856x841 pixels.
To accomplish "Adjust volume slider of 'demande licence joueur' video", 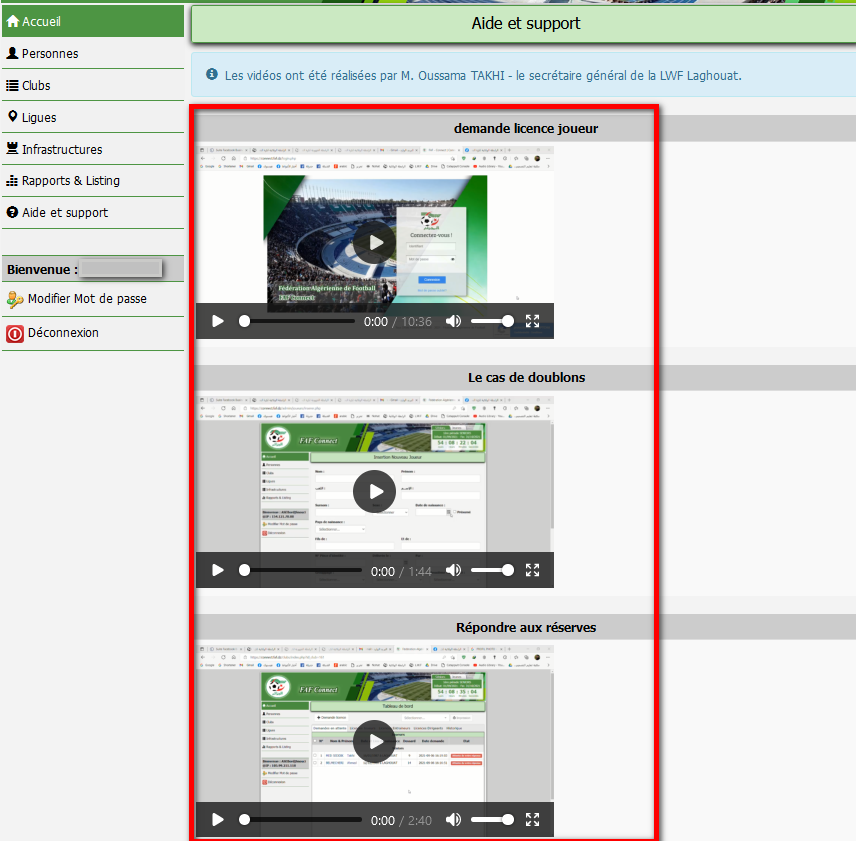I will pos(492,321).
